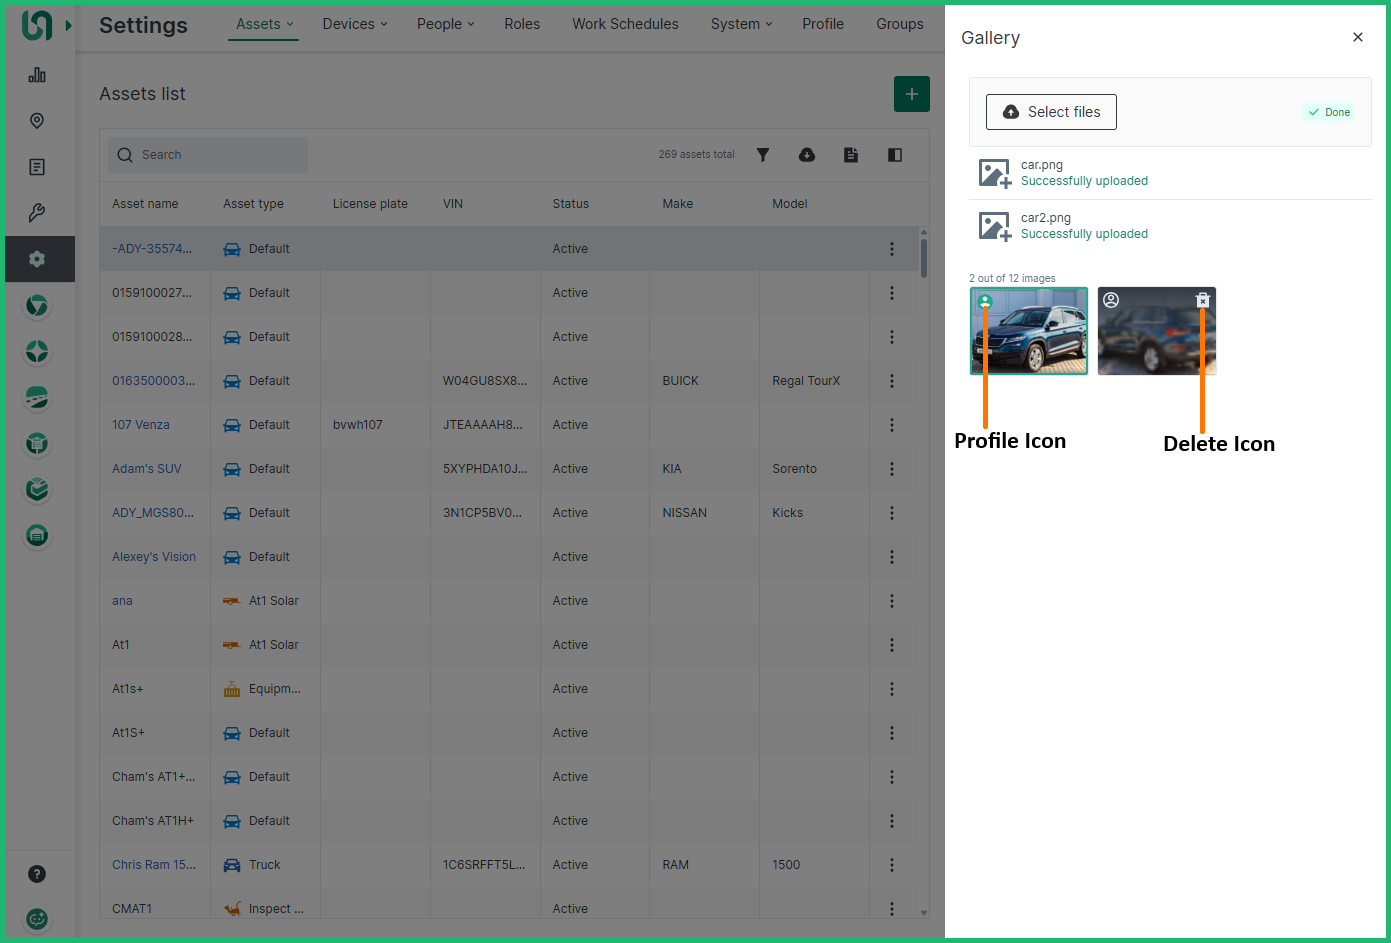Expand the Devices dropdown menu

point(354,24)
